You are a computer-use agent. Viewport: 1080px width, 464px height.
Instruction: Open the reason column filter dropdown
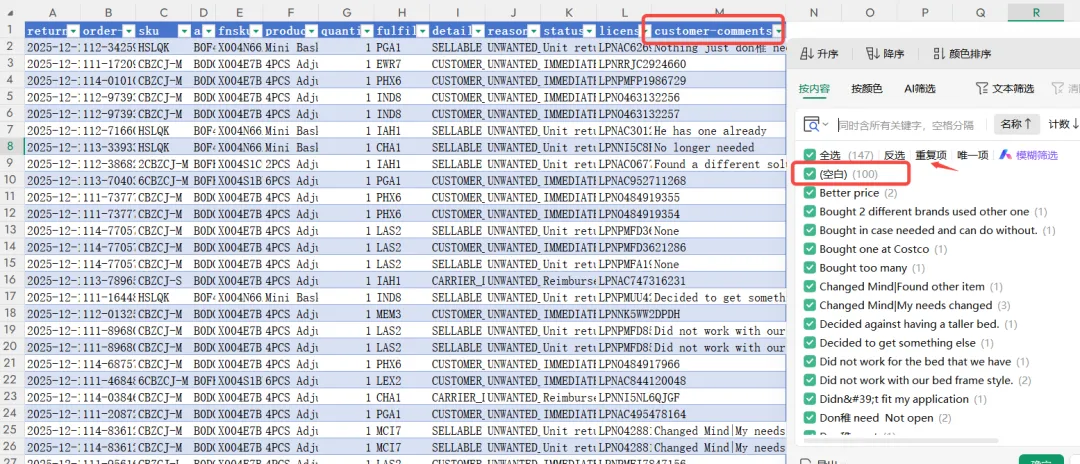point(533,32)
